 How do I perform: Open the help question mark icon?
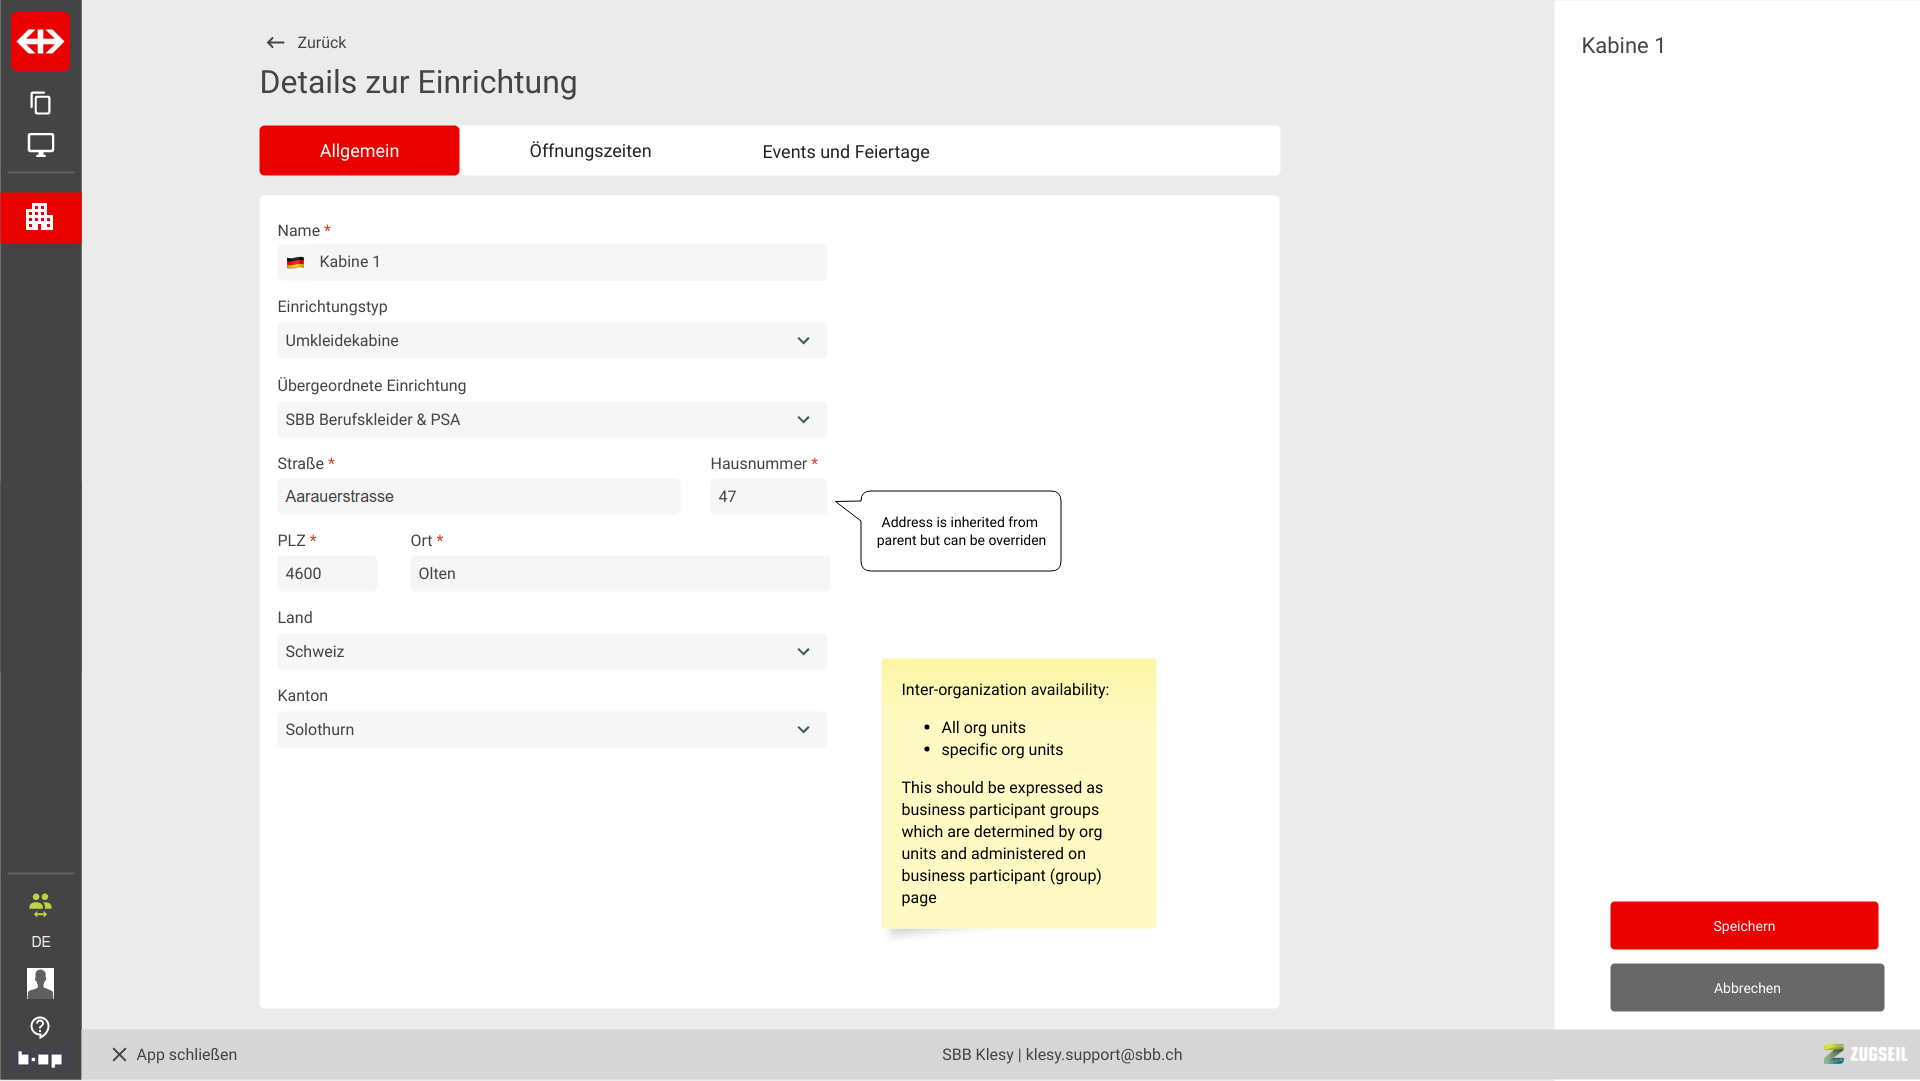(x=40, y=1027)
